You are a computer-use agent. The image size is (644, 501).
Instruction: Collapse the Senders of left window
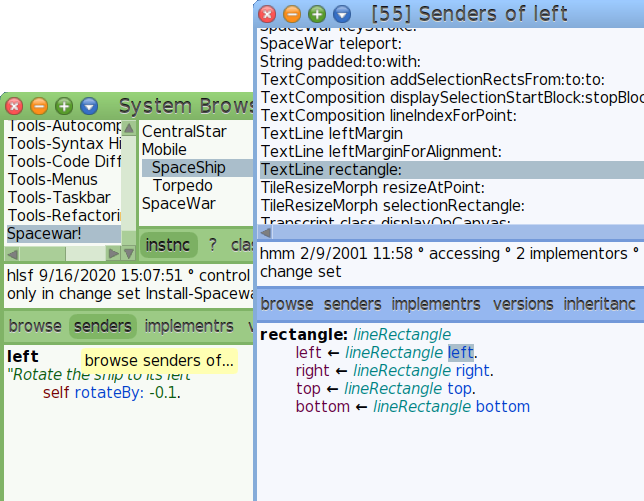291,14
